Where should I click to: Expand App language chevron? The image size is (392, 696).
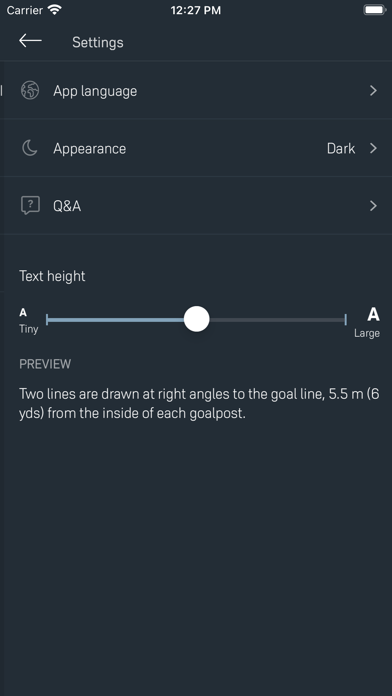tap(373, 91)
